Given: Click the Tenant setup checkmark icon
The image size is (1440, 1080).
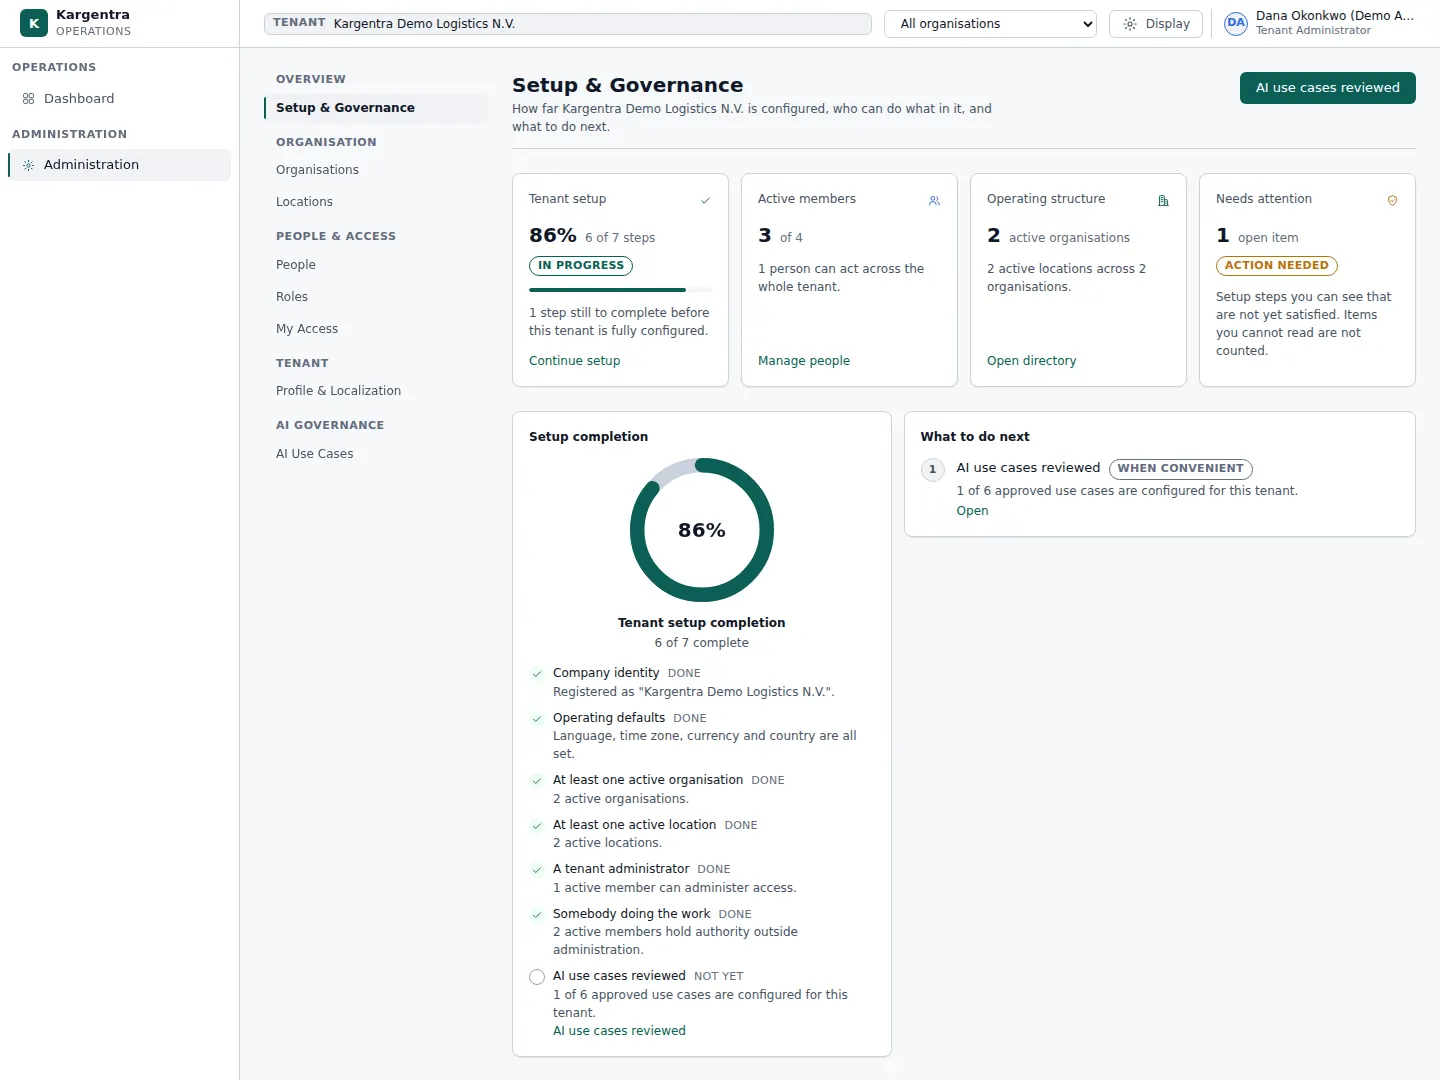Looking at the screenshot, I should tap(705, 201).
